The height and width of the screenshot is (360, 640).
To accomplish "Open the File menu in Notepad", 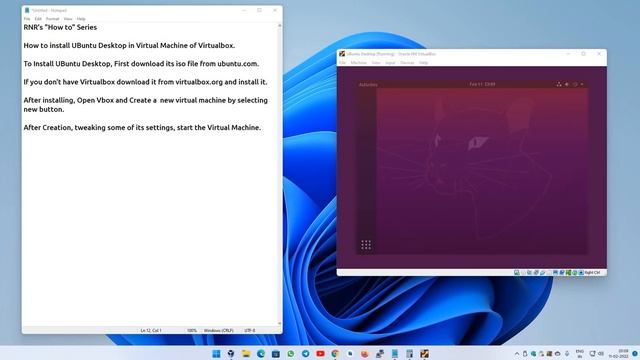I will [27, 19].
